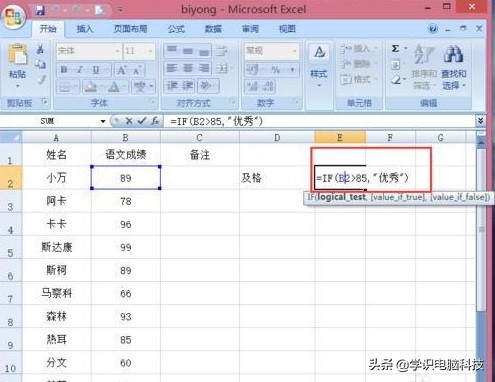Increase font size with the large A
Viewport: 495px width, 382px height.
(121, 70)
